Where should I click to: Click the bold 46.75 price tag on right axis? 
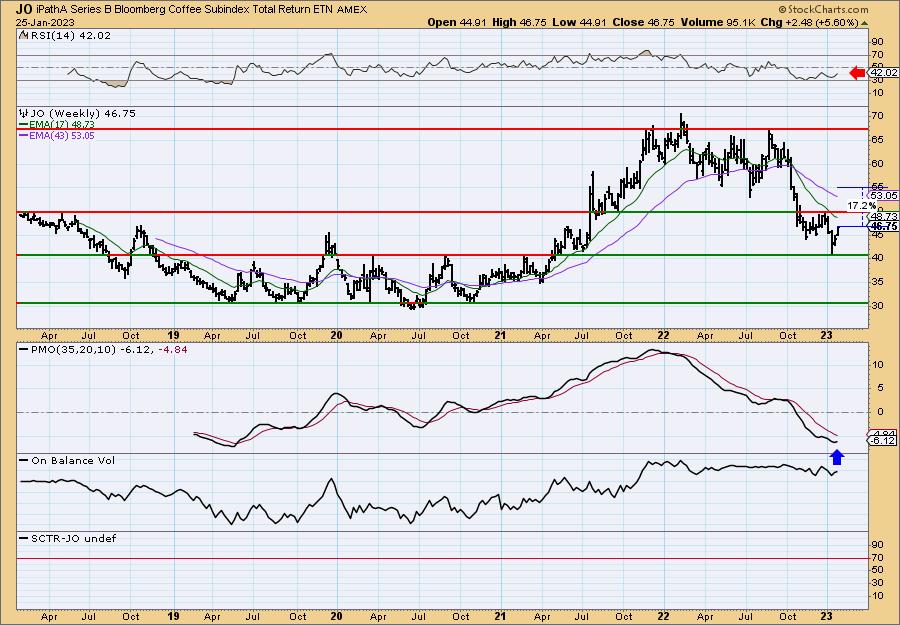tap(883, 227)
